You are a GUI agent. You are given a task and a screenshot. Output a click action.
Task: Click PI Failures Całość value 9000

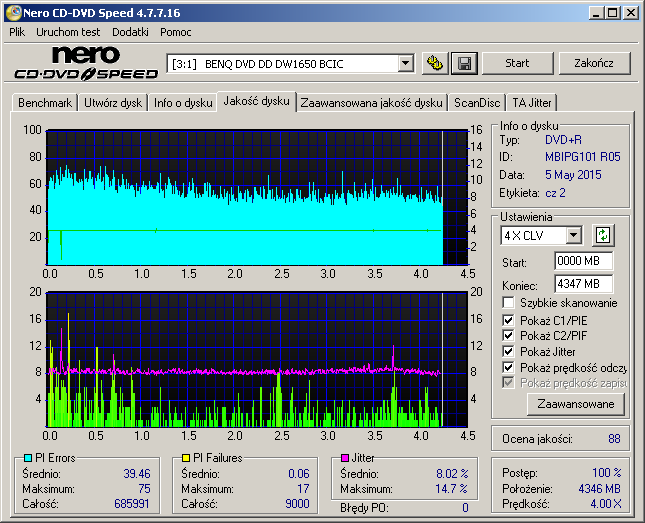297,504
